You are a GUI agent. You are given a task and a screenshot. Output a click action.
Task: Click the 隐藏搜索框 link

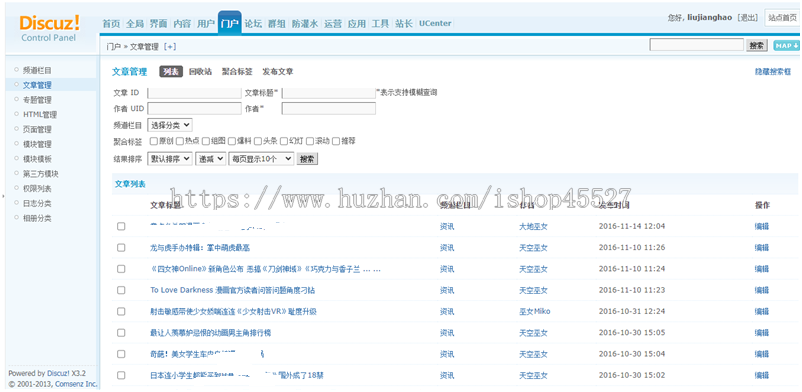point(773,72)
